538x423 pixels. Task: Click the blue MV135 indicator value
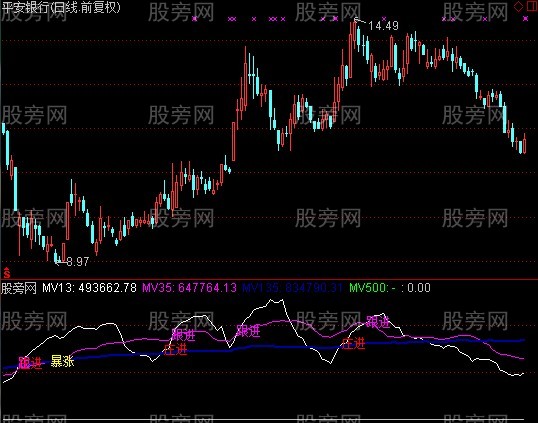coord(292,287)
